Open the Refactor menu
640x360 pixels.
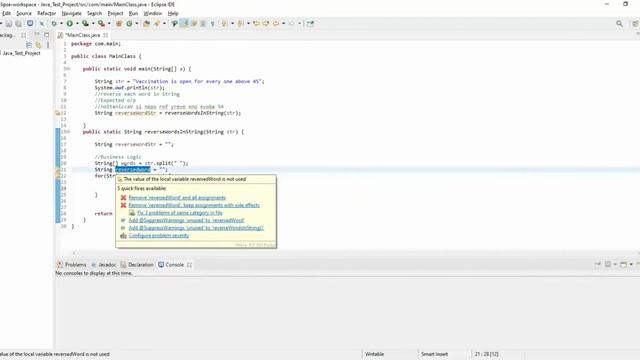pyautogui.click(x=47, y=13)
